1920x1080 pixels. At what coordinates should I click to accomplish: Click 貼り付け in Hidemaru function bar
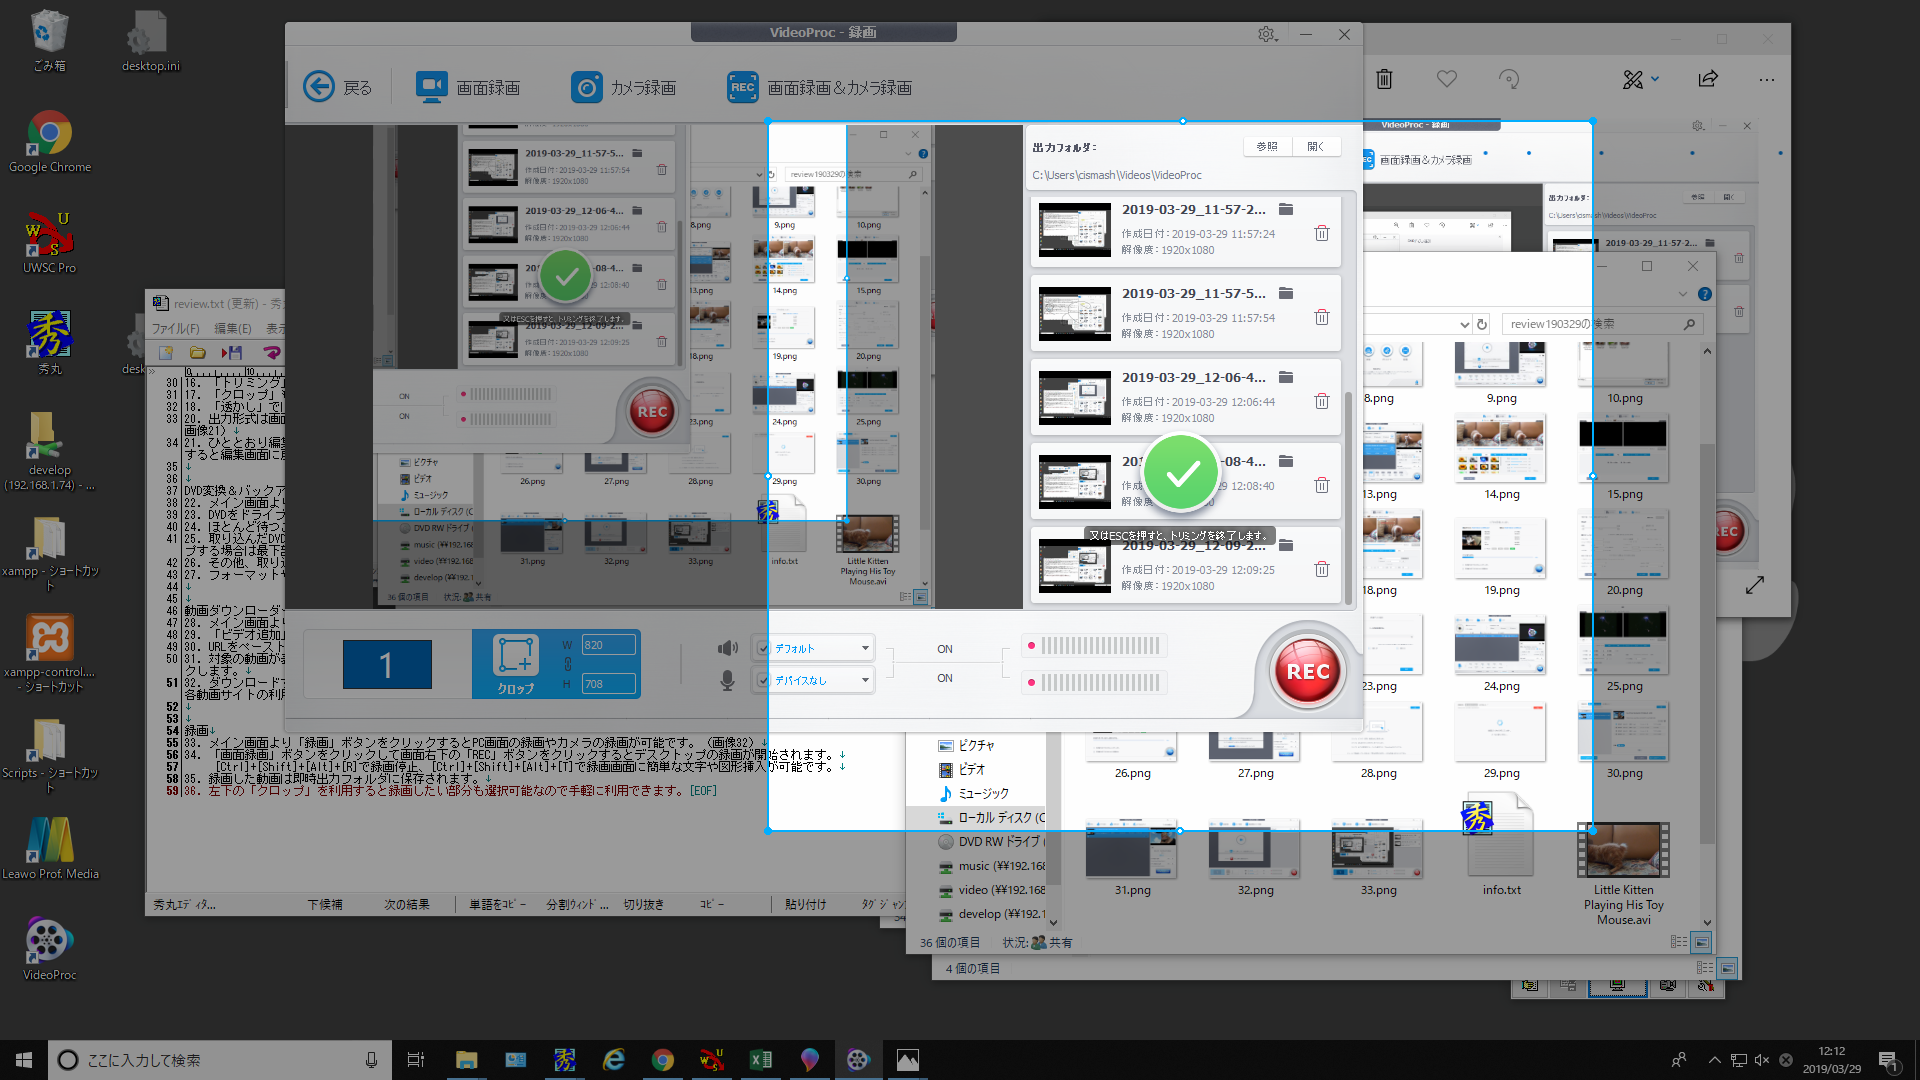coord(806,904)
